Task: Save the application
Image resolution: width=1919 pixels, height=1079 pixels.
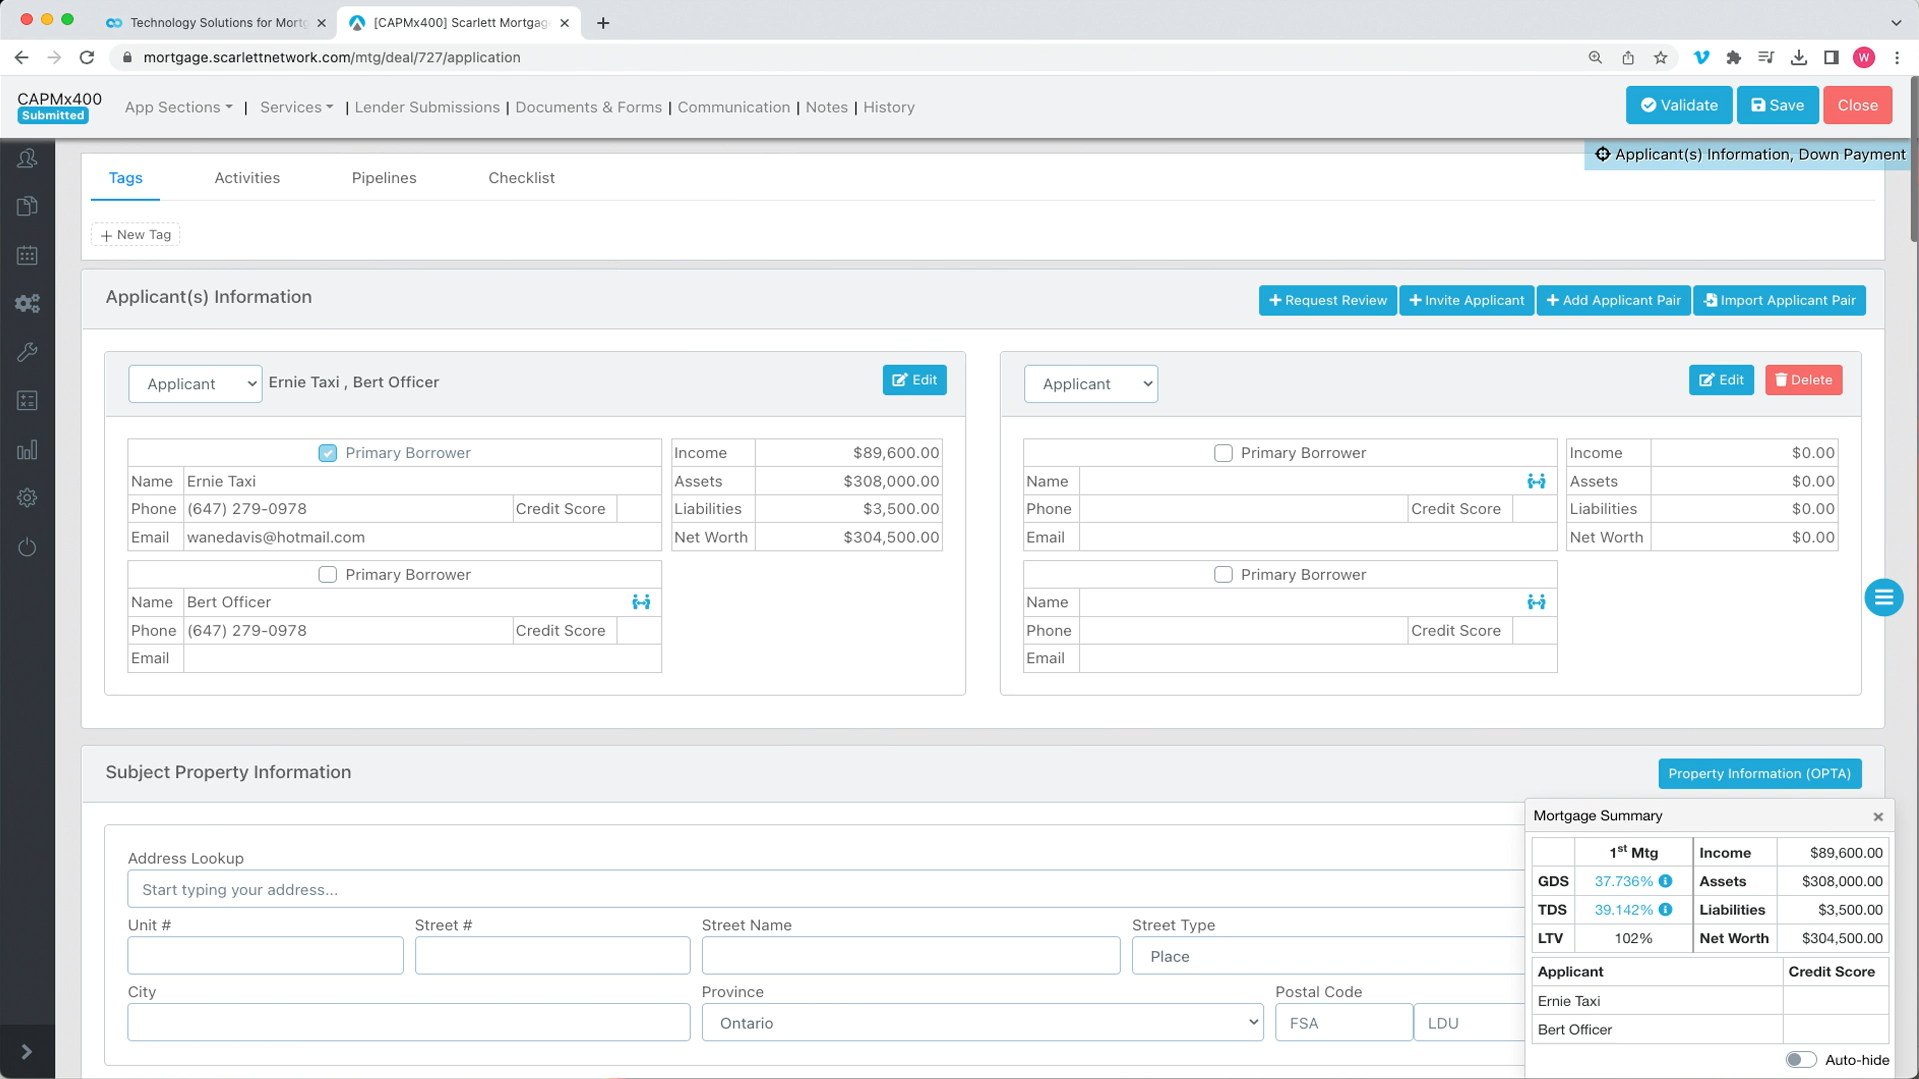Action: [x=1777, y=105]
